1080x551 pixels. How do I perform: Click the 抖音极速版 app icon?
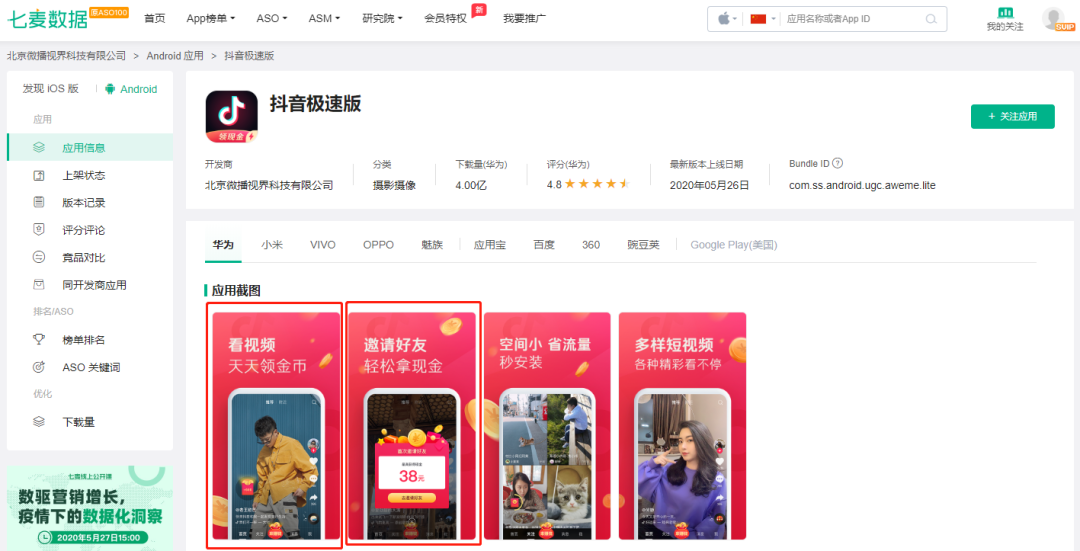click(x=231, y=116)
